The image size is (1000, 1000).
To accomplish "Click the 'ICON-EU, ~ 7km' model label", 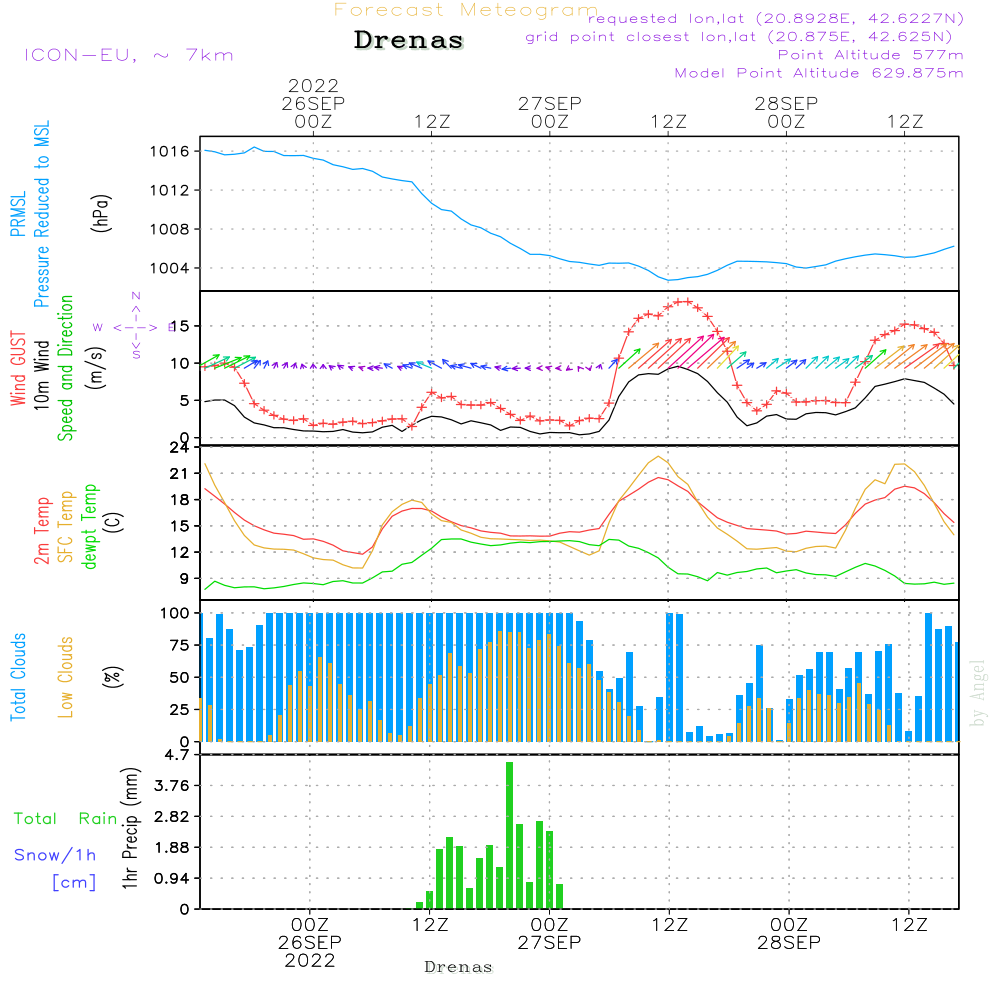I will [x=129, y=55].
